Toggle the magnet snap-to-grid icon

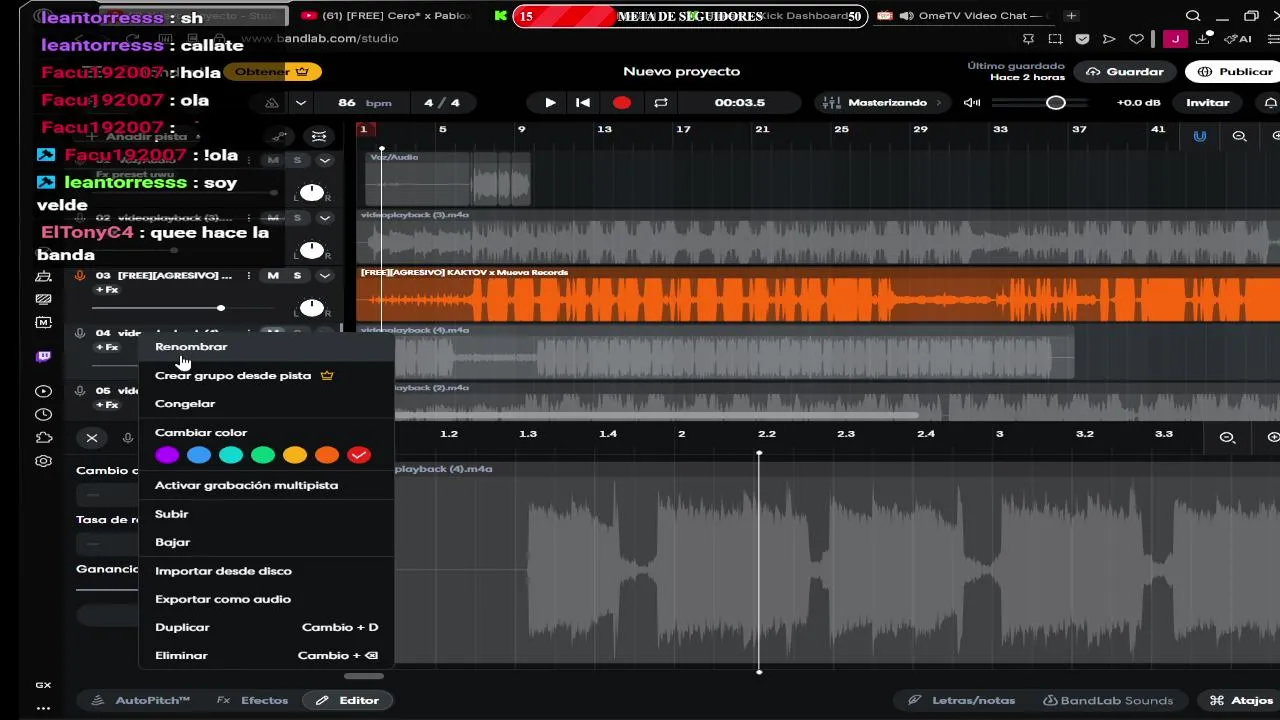click(1200, 136)
